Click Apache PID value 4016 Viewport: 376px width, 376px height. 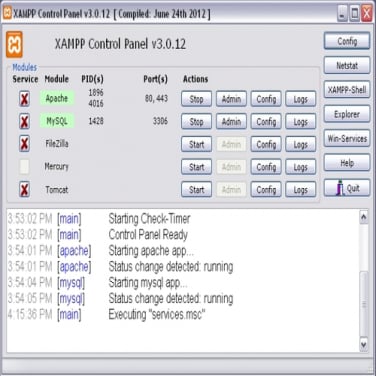96,103
